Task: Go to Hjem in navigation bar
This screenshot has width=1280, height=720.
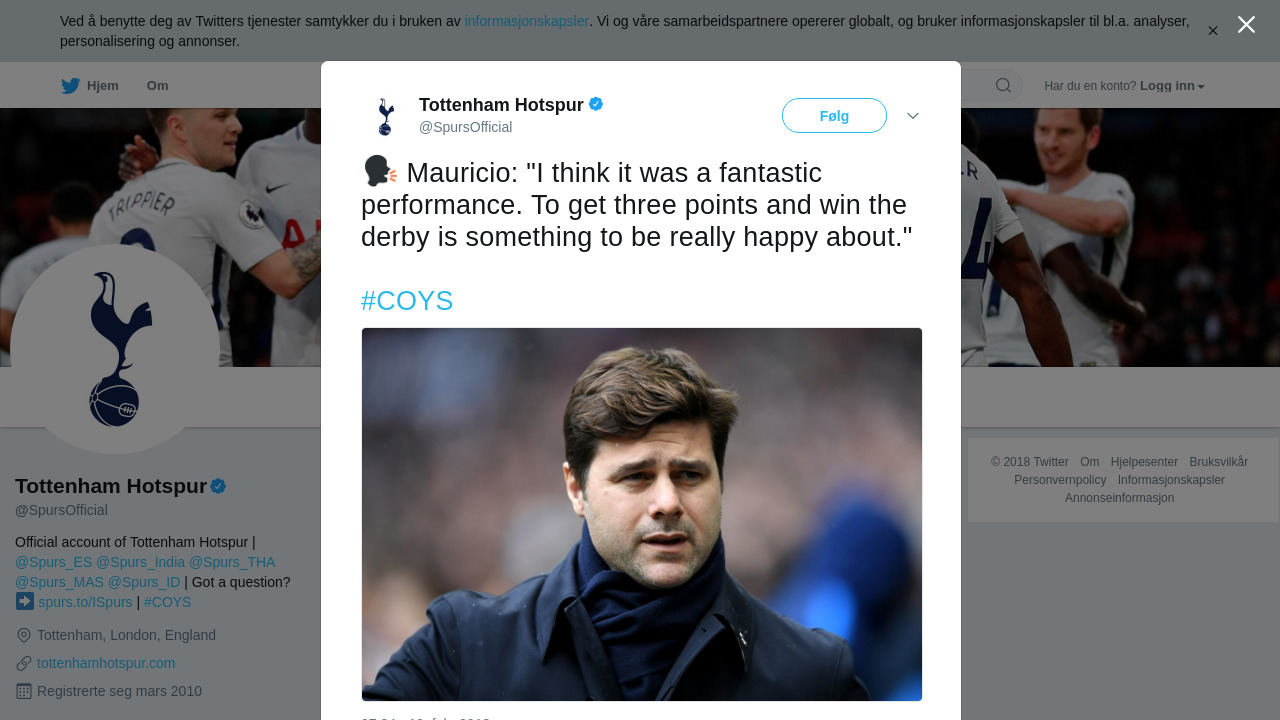Action: (x=102, y=86)
